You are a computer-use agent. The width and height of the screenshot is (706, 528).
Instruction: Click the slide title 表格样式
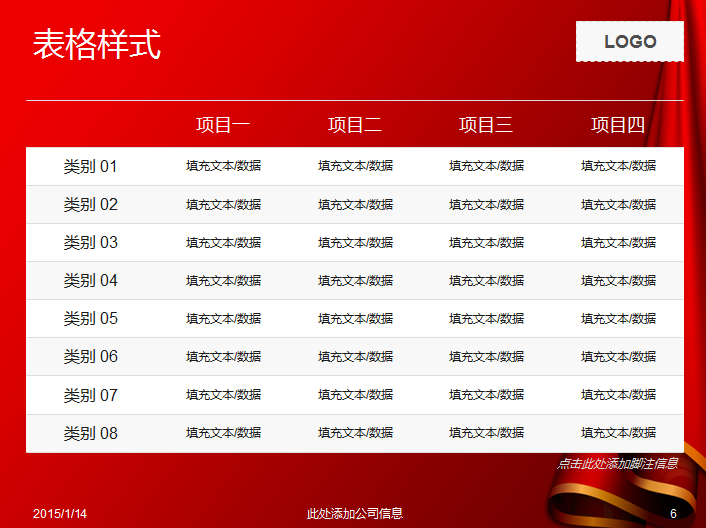[97, 44]
